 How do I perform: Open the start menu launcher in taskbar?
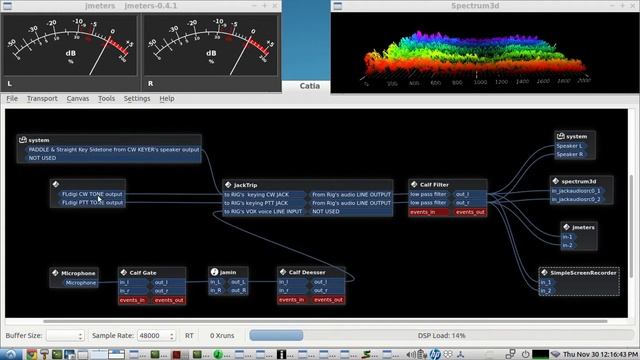pyautogui.click(x=11, y=354)
